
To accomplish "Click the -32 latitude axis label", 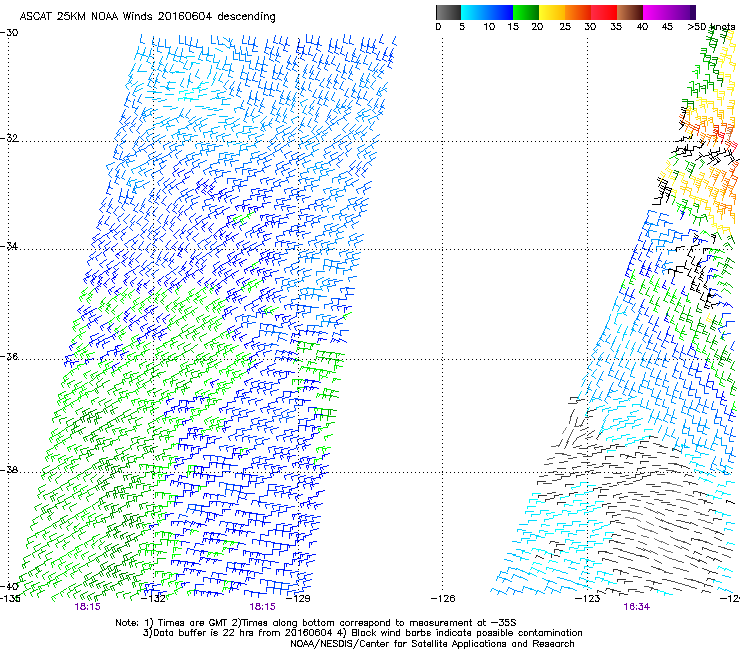I will (9, 138).
